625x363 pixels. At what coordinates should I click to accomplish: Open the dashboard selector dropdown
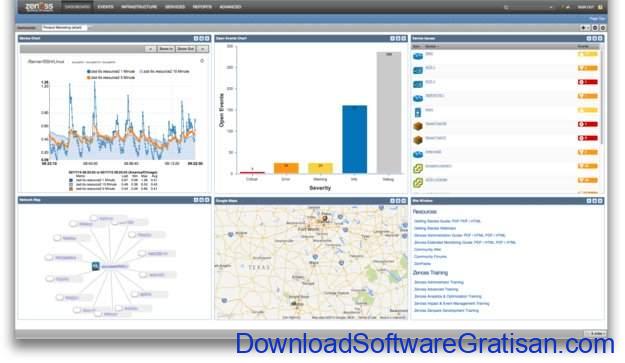click(x=64, y=27)
